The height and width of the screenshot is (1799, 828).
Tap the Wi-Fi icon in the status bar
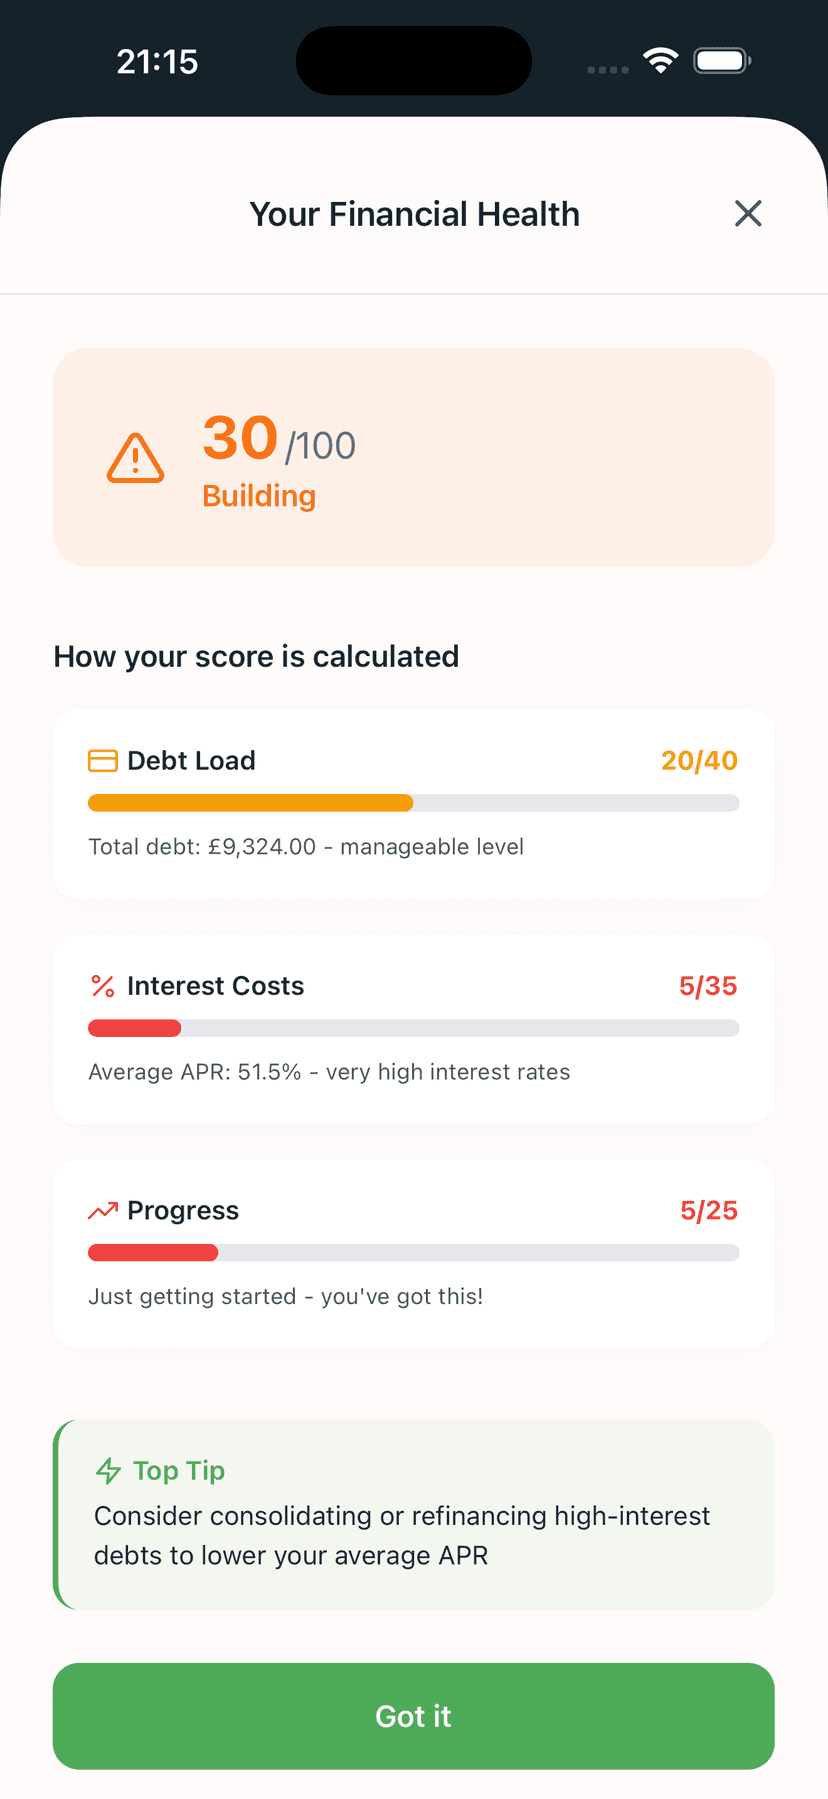(x=659, y=60)
